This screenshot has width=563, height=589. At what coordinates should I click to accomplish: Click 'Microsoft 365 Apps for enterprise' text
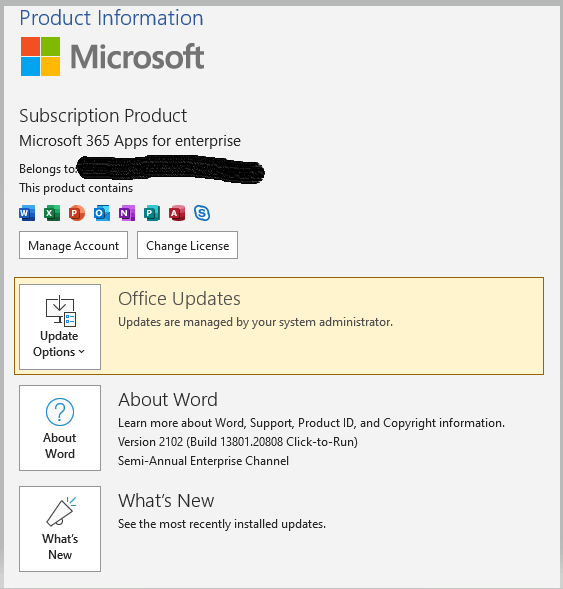(130, 141)
